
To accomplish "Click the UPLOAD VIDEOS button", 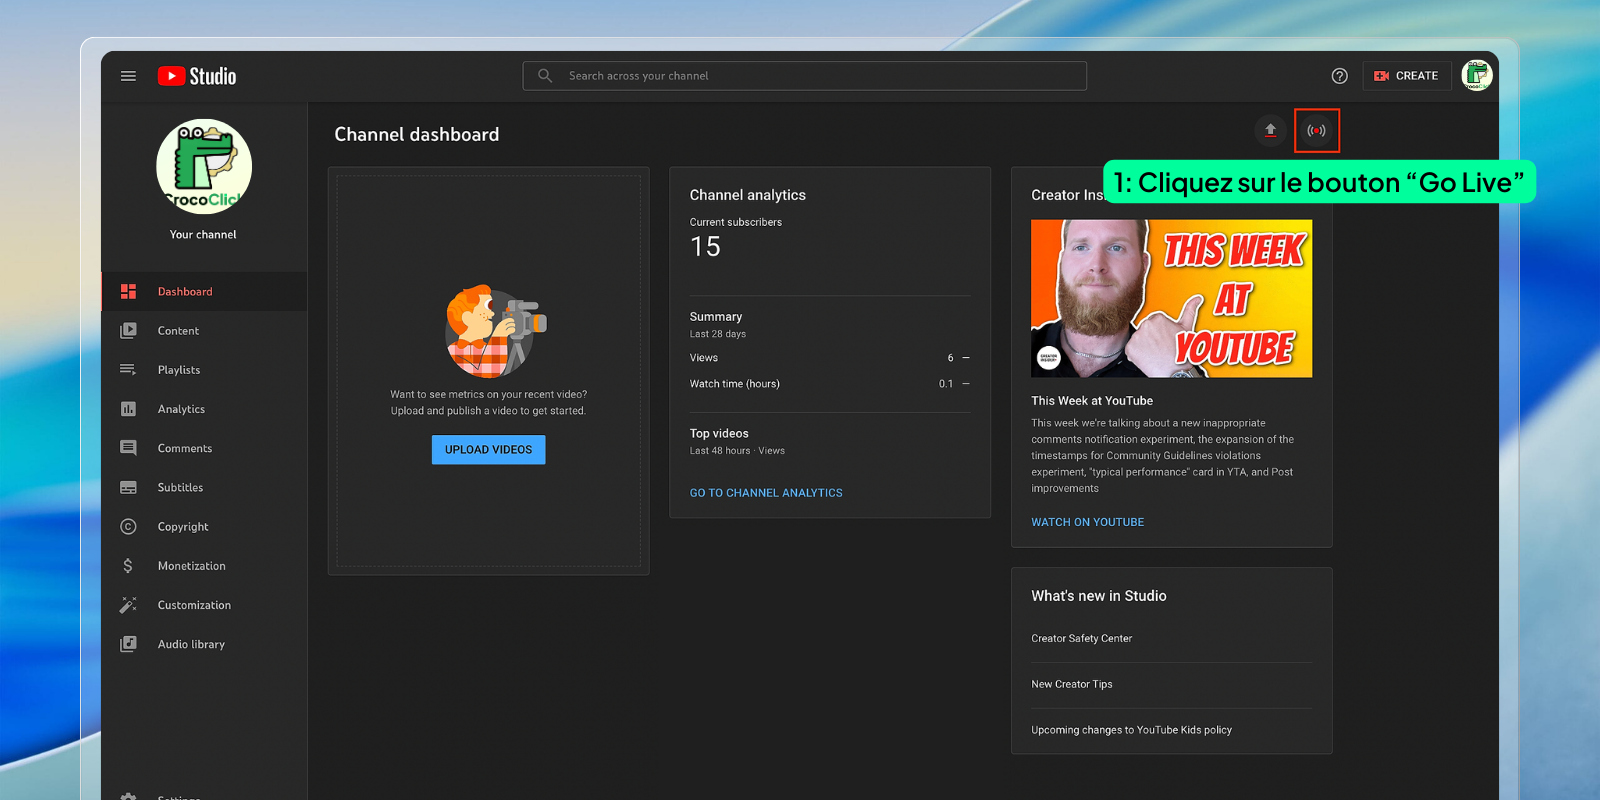I will [x=489, y=450].
